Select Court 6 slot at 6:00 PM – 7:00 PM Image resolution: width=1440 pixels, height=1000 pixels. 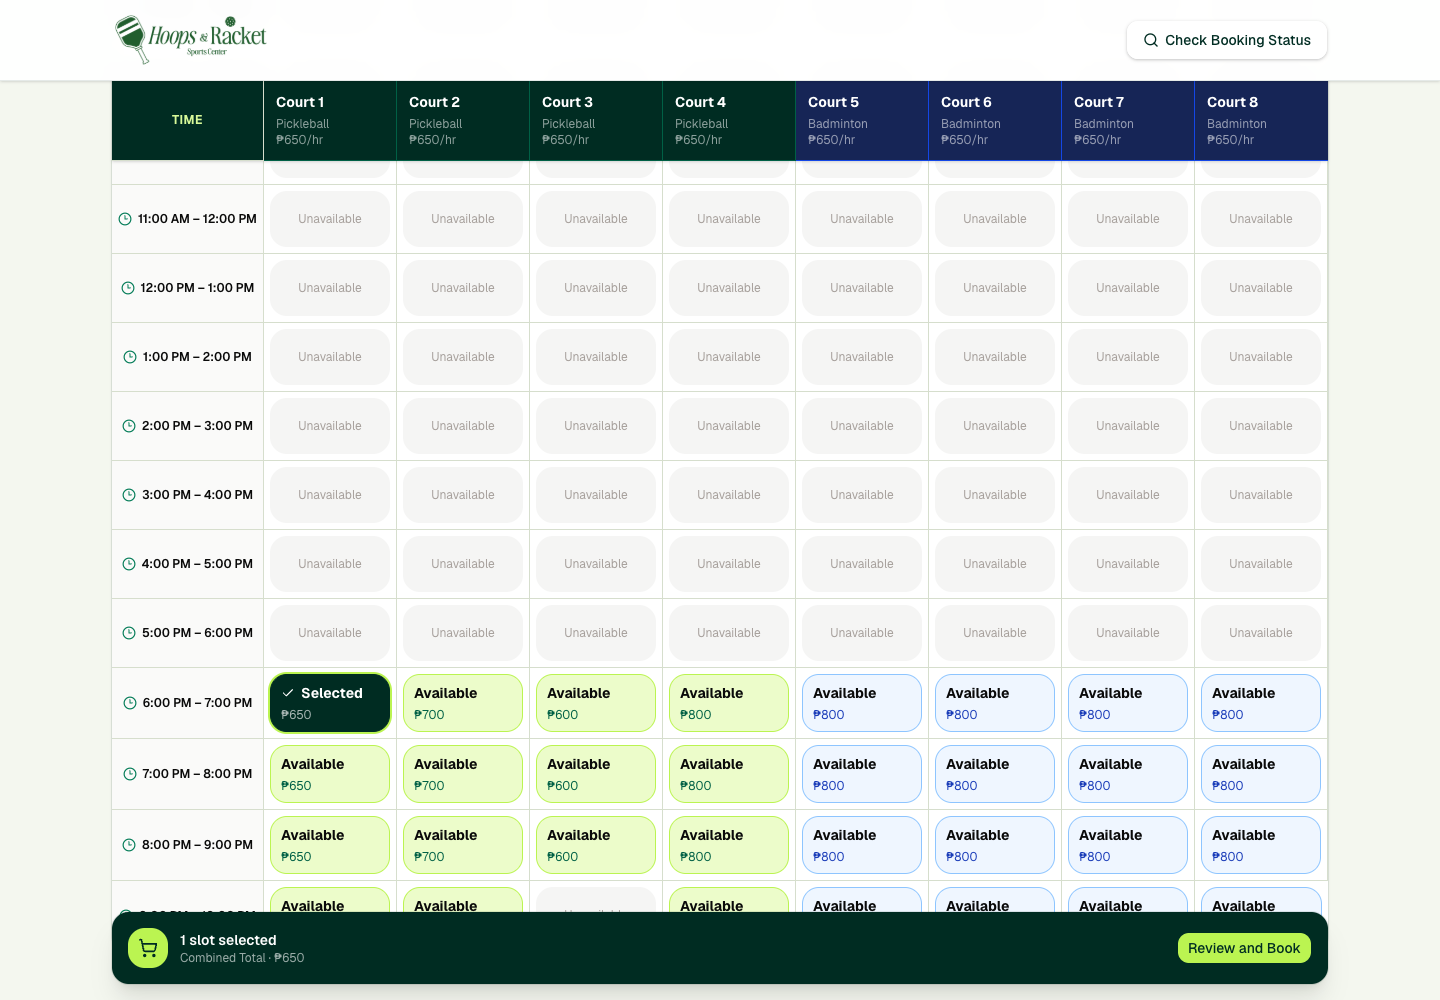pyautogui.click(x=995, y=703)
